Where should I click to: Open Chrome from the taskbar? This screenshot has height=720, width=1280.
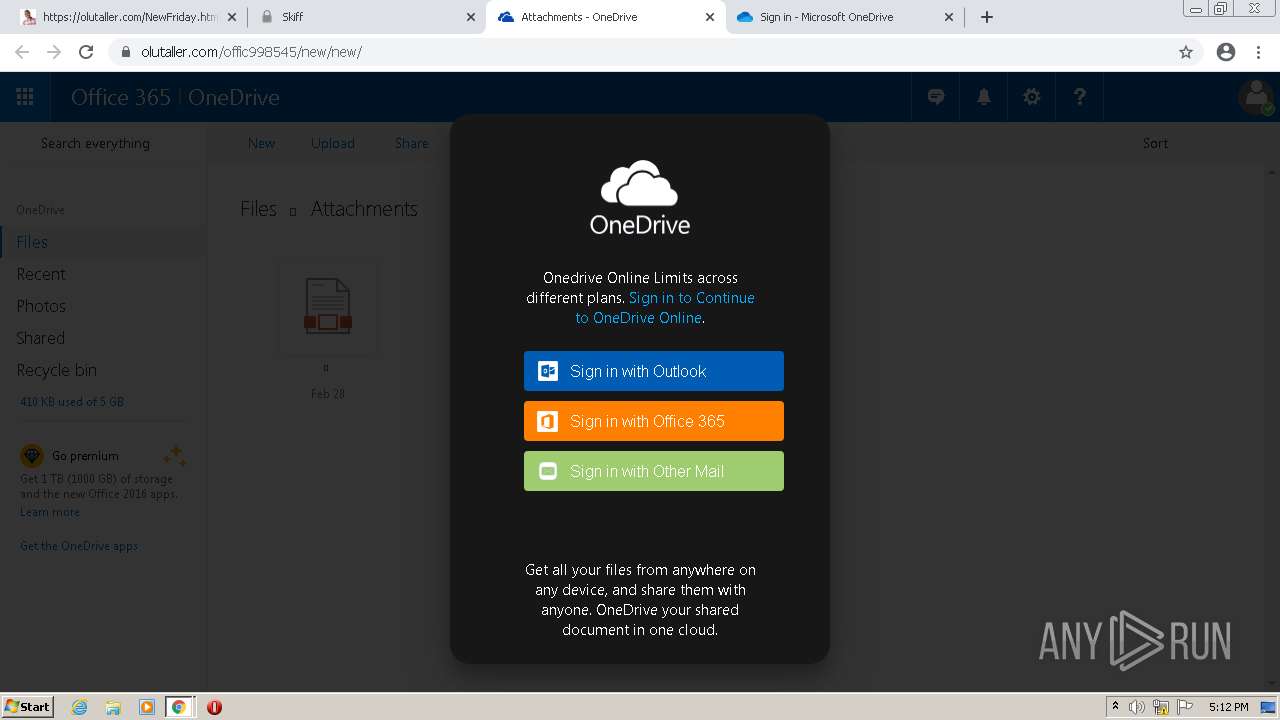click(x=179, y=707)
